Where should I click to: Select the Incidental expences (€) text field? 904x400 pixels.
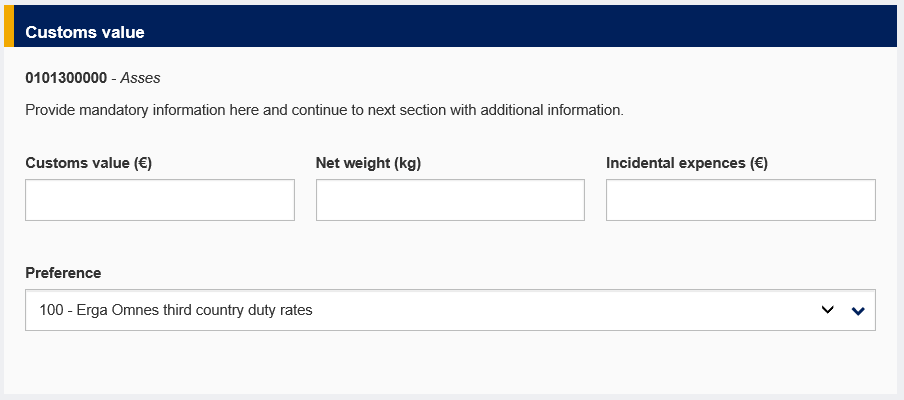[x=740, y=200]
